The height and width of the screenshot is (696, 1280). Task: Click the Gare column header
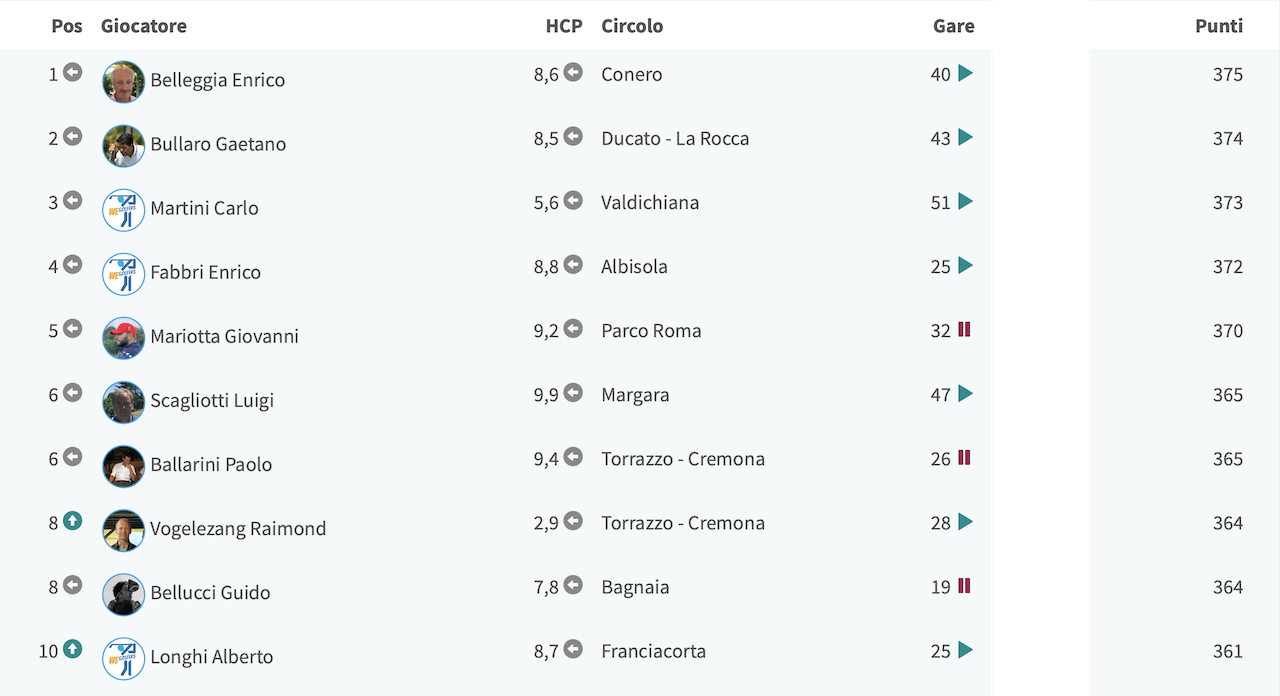[x=953, y=26]
